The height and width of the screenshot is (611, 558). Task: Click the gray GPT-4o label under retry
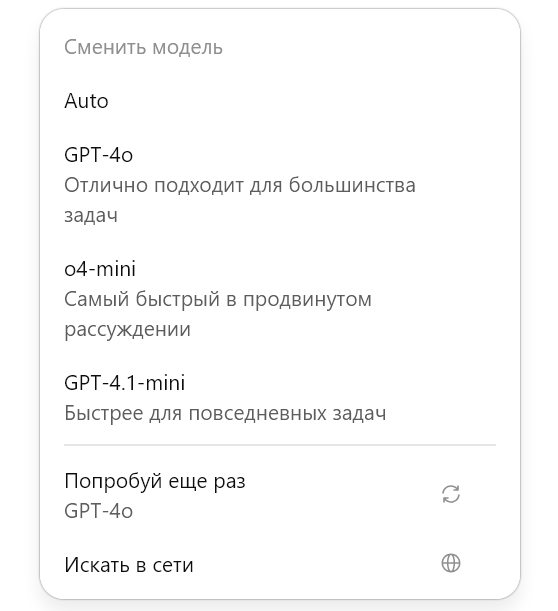point(99,511)
